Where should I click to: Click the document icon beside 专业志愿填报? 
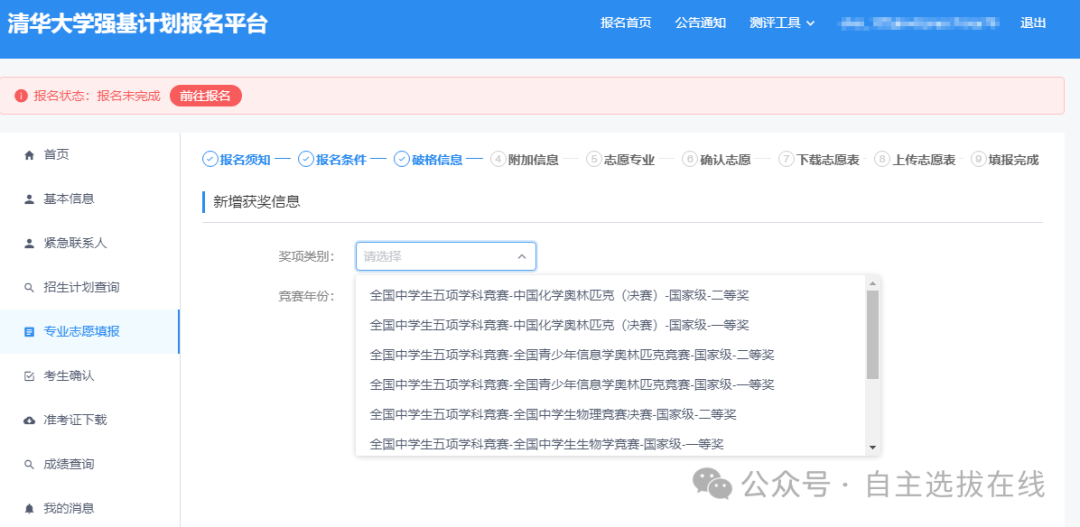click(29, 332)
